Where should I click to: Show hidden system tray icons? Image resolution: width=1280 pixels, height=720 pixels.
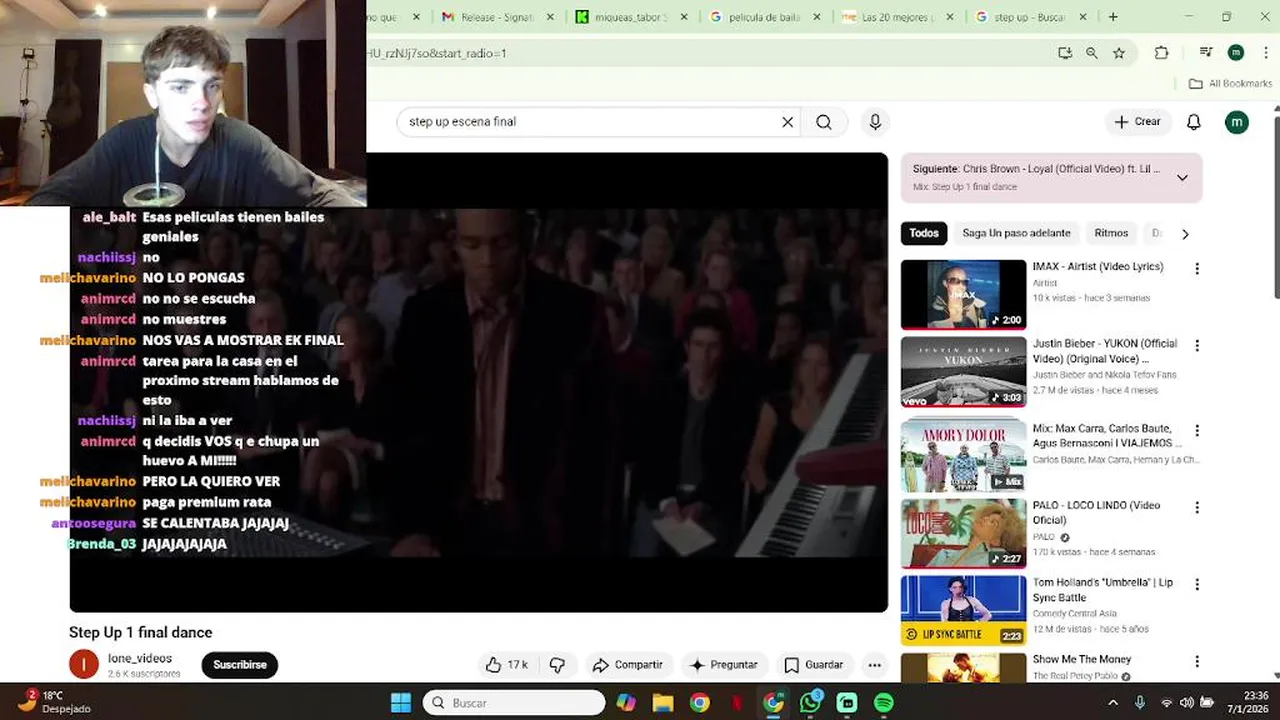1113,703
